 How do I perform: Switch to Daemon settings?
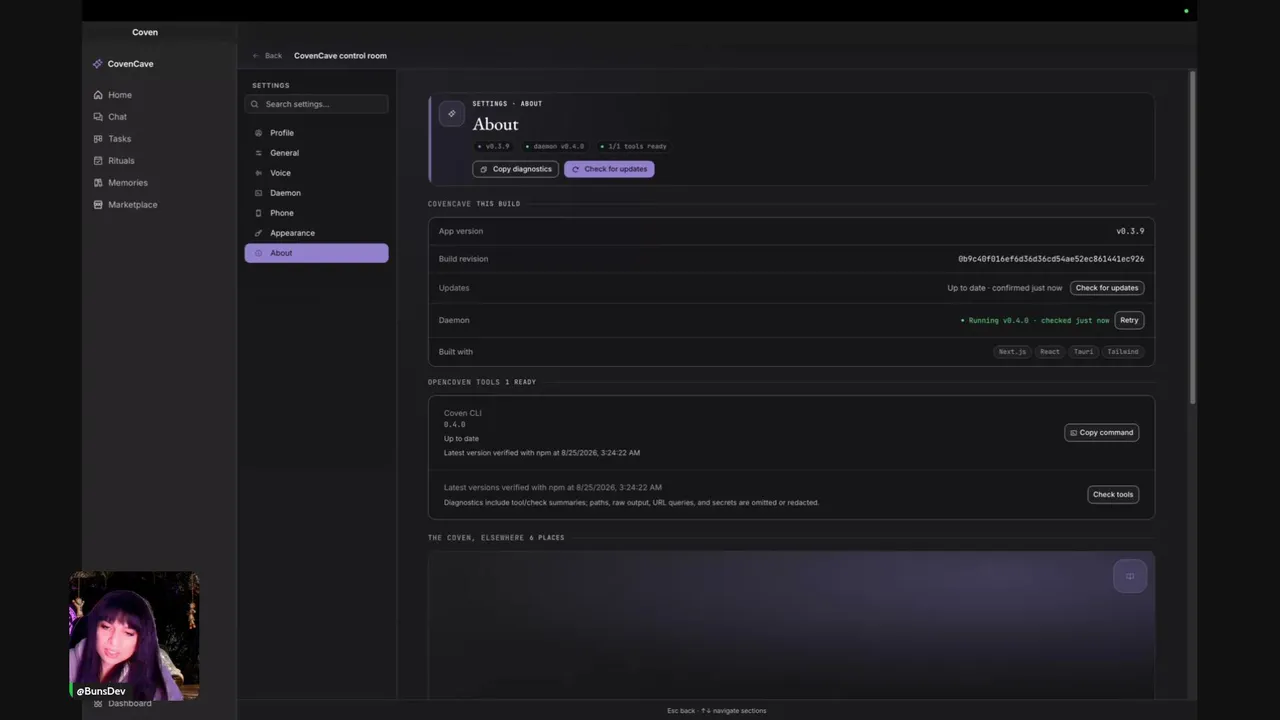[x=316, y=193]
